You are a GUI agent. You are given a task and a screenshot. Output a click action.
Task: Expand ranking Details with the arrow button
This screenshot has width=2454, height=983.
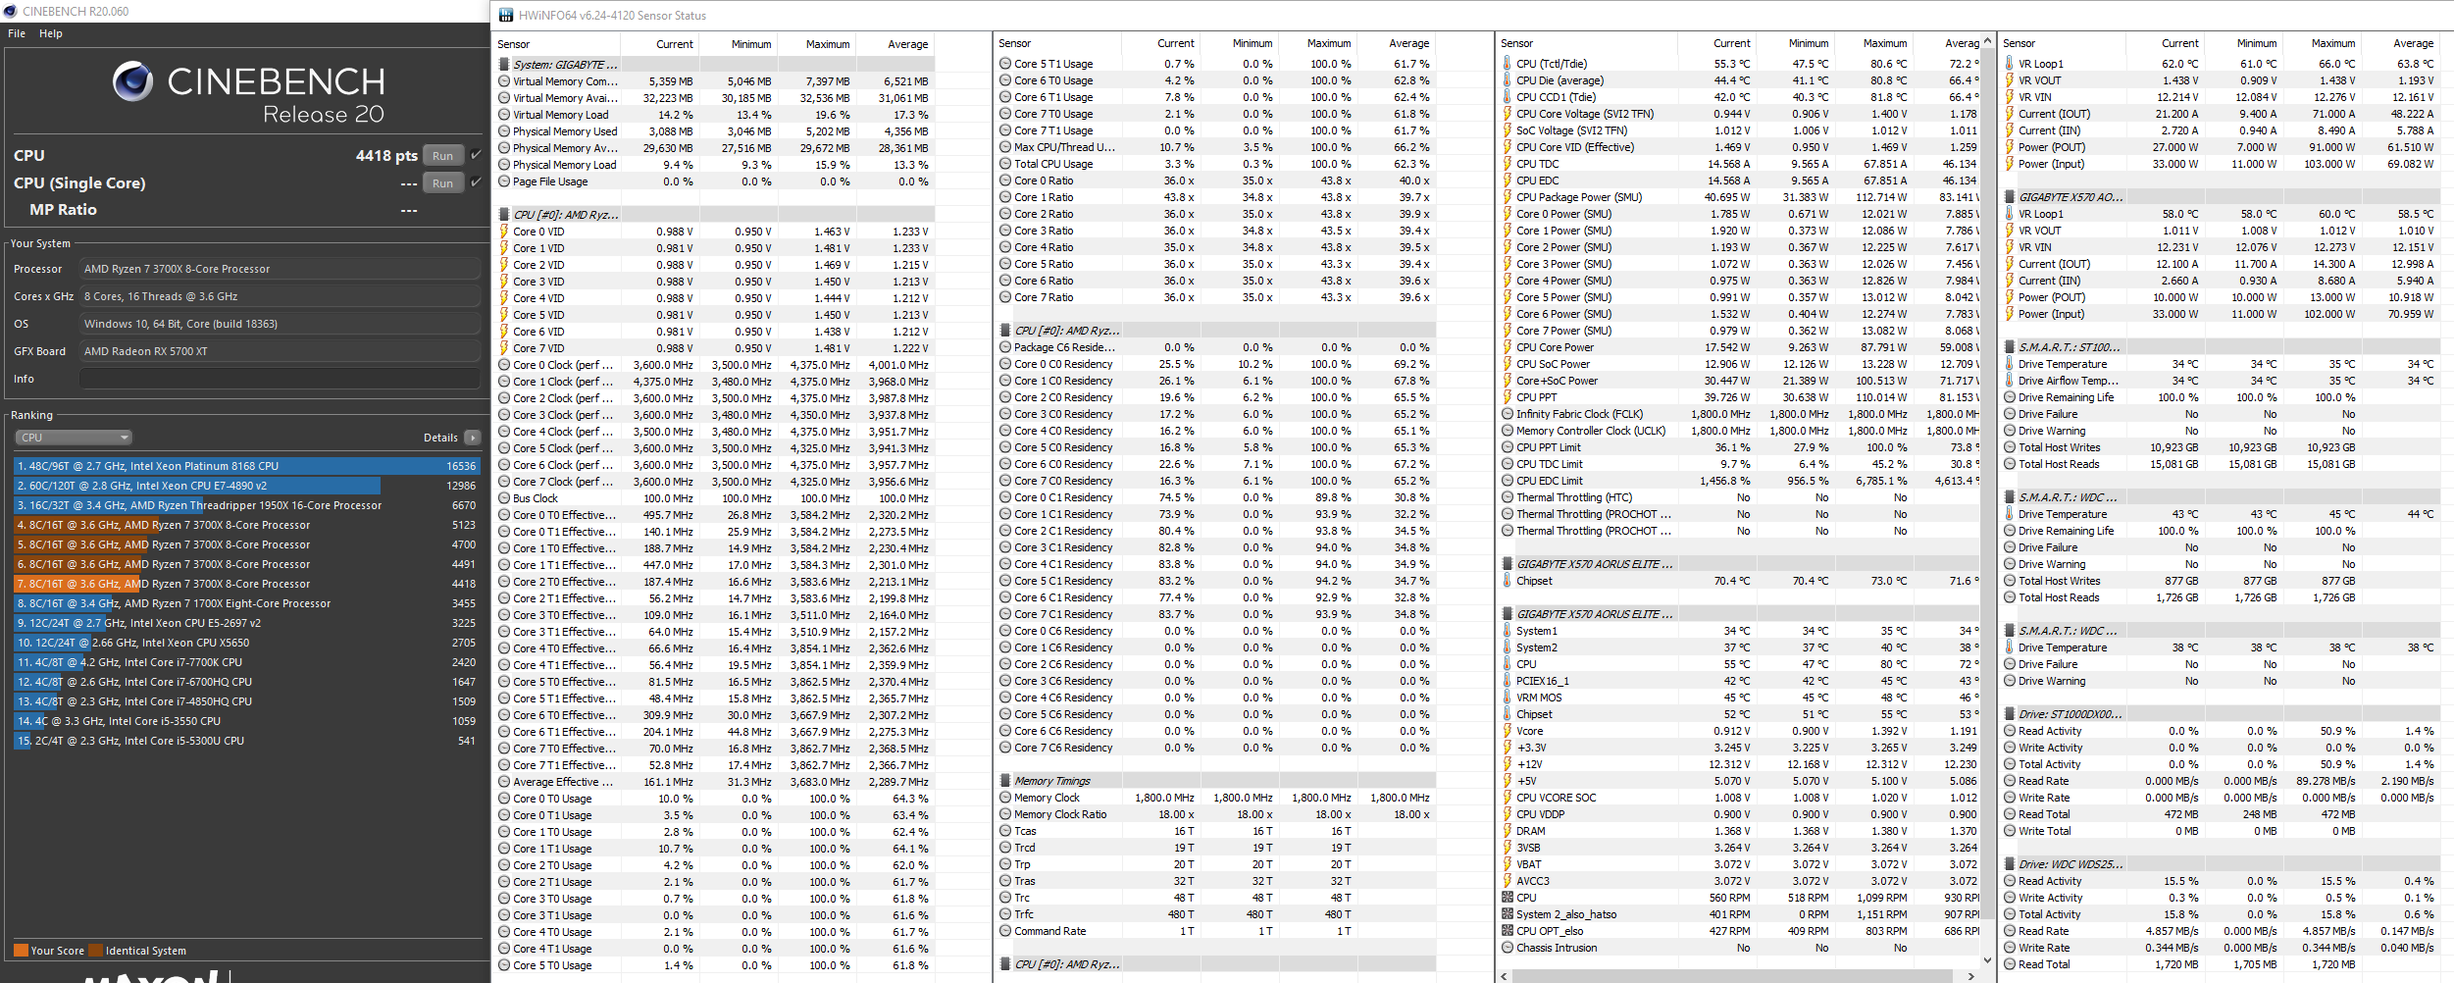(x=473, y=437)
